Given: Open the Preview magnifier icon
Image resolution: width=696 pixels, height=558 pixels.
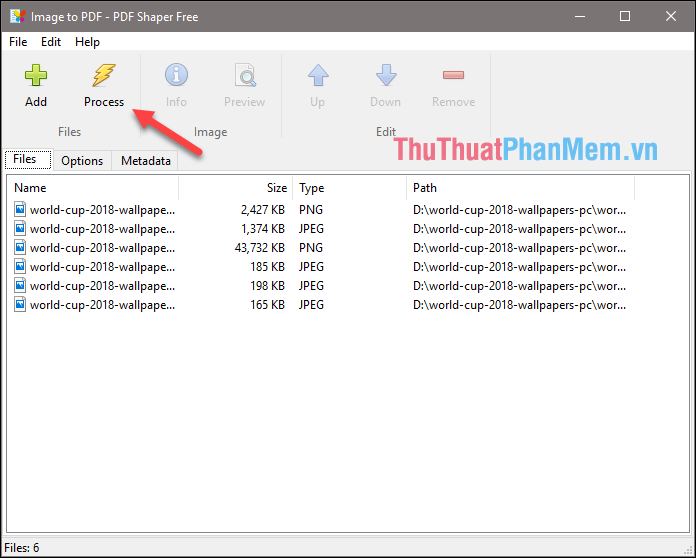Looking at the screenshot, I should pyautogui.click(x=245, y=75).
